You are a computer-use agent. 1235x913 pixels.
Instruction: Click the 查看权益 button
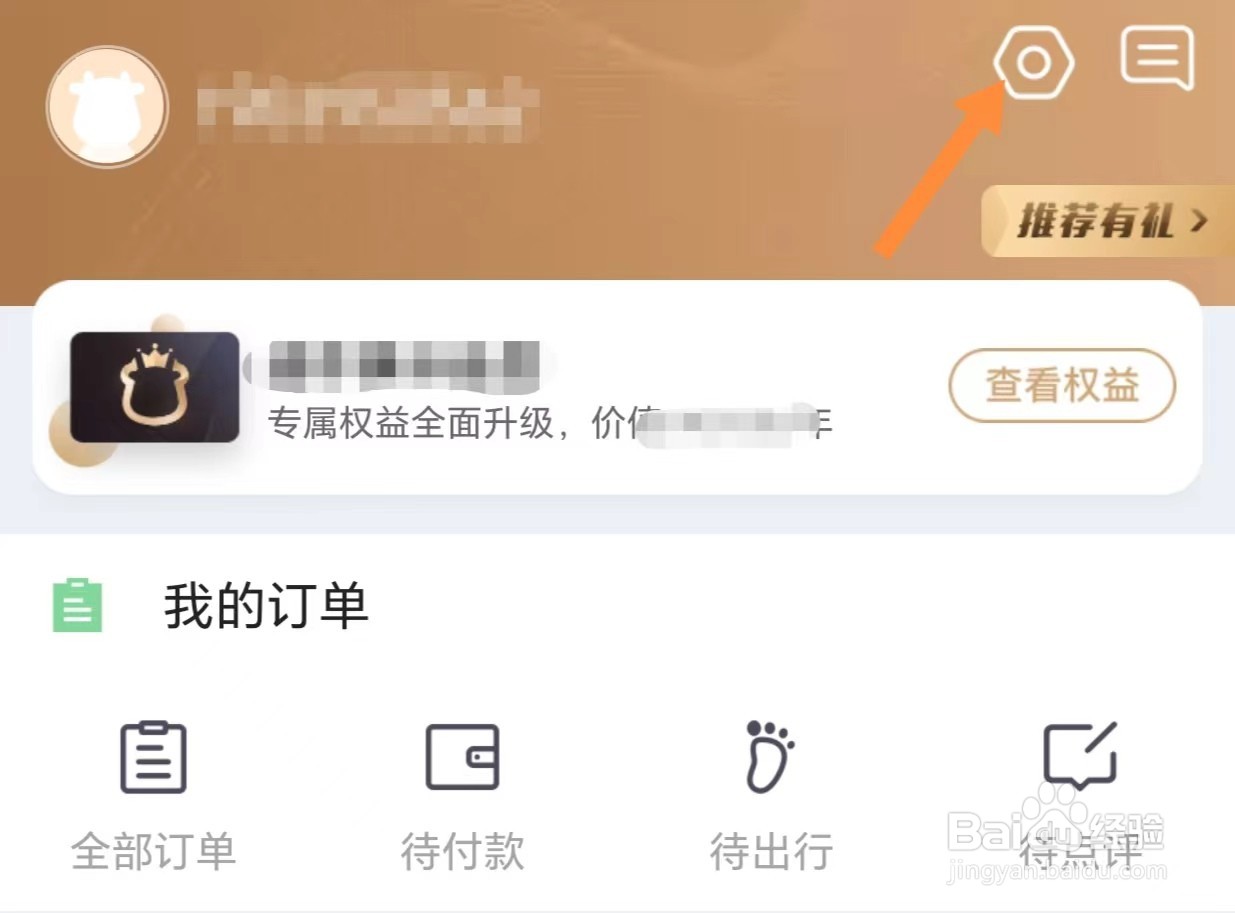point(1062,385)
